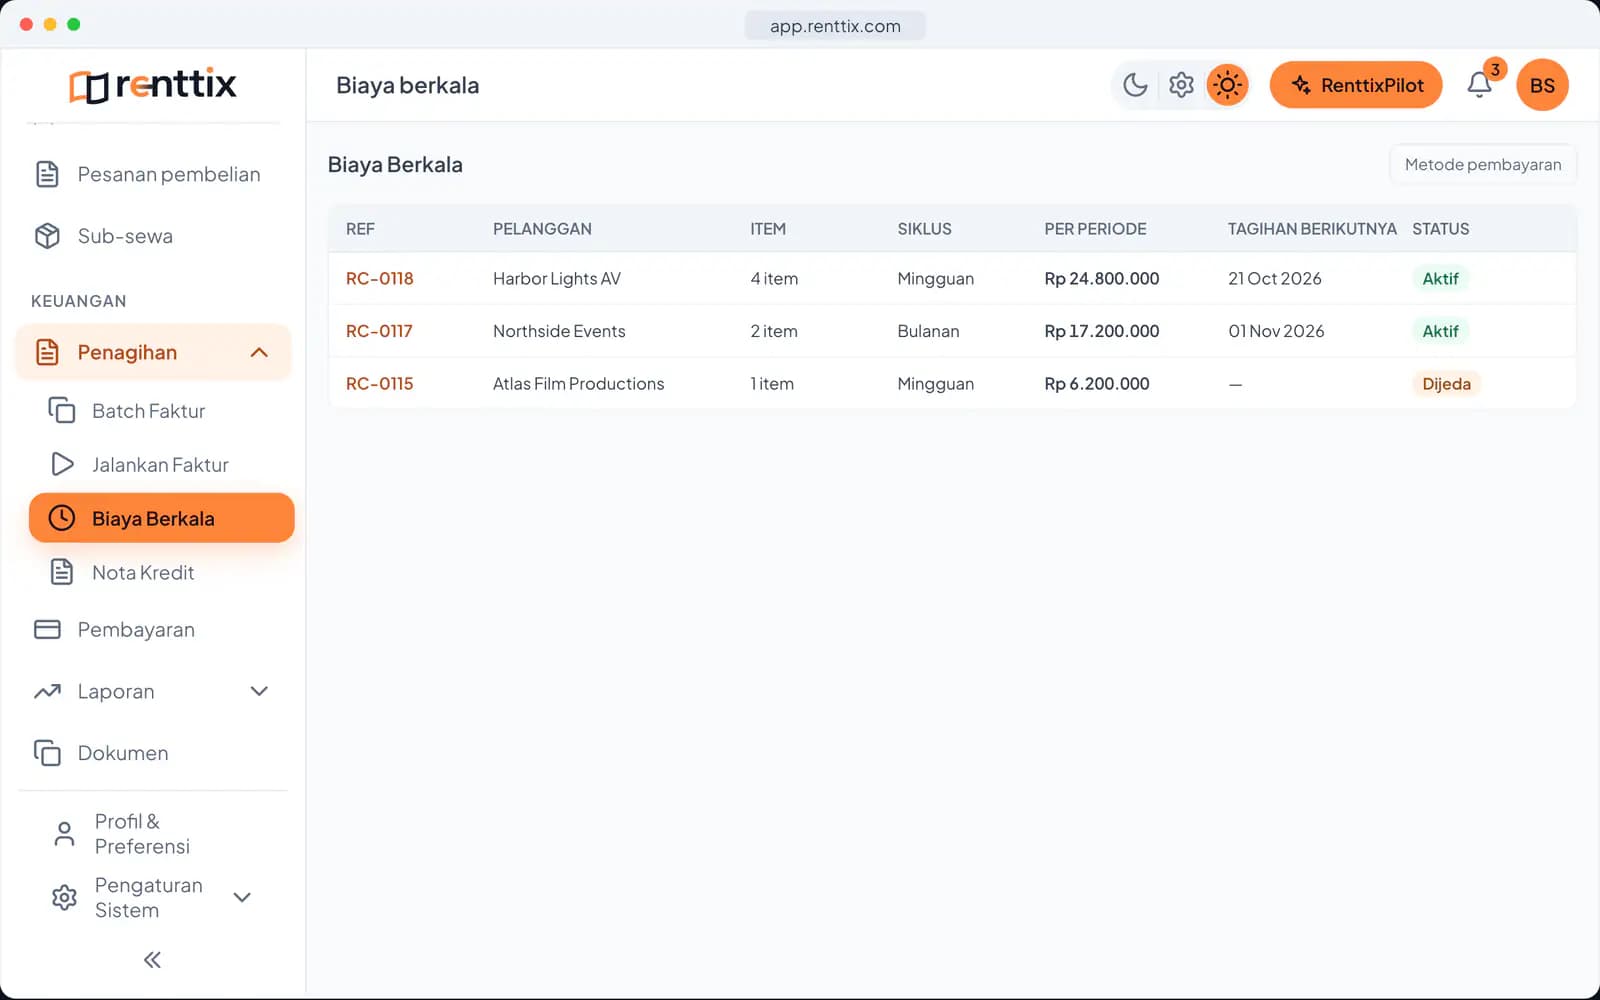Screen dimensions: 1600x1000
Task: Open recurring charge RC-0115
Action: (x=379, y=384)
